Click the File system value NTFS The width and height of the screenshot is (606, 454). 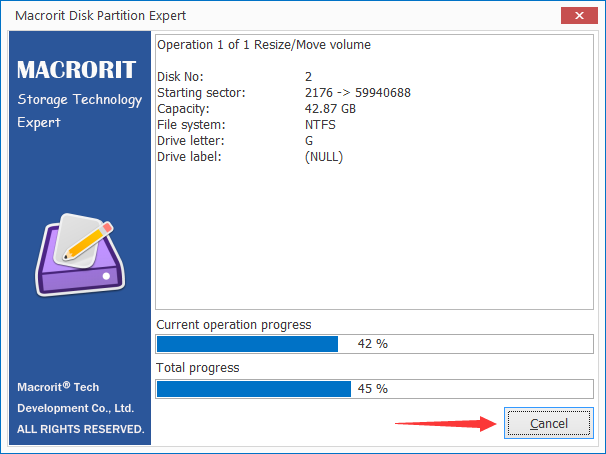[x=320, y=125]
